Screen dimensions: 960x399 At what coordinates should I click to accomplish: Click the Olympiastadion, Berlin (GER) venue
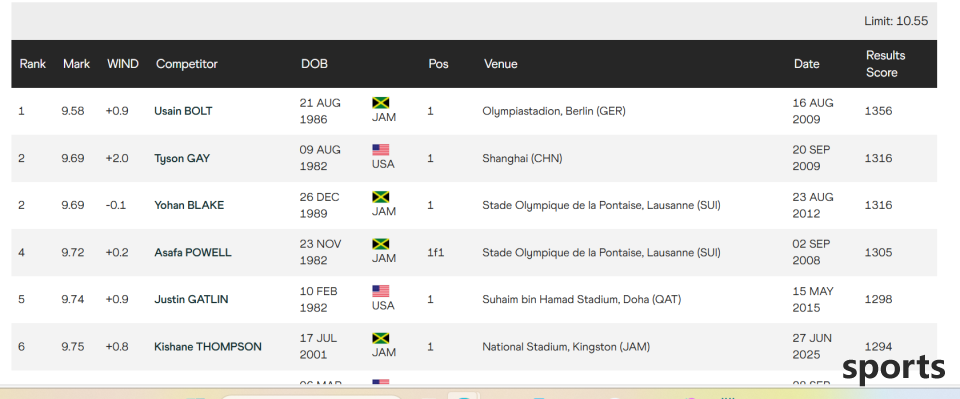tap(554, 111)
